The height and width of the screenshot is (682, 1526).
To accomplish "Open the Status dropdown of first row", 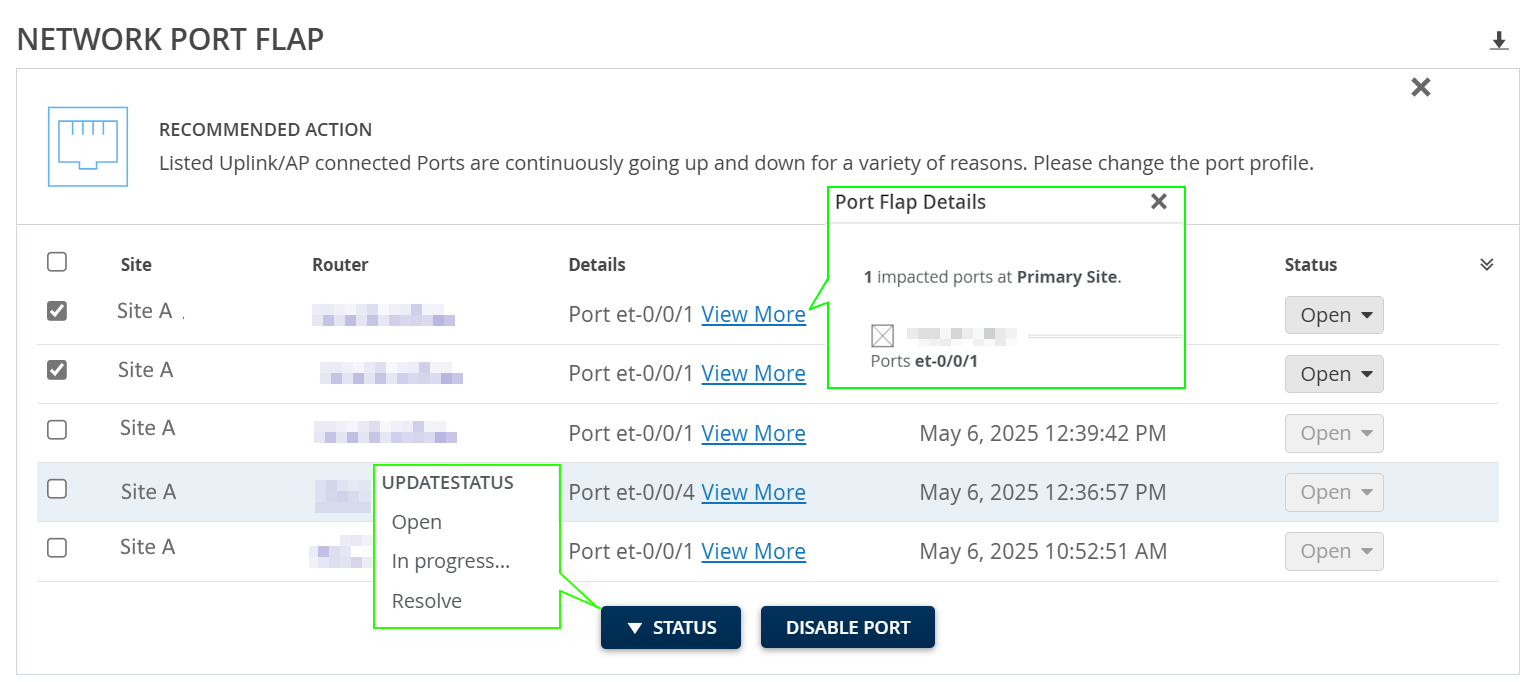I will click(1334, 315).
